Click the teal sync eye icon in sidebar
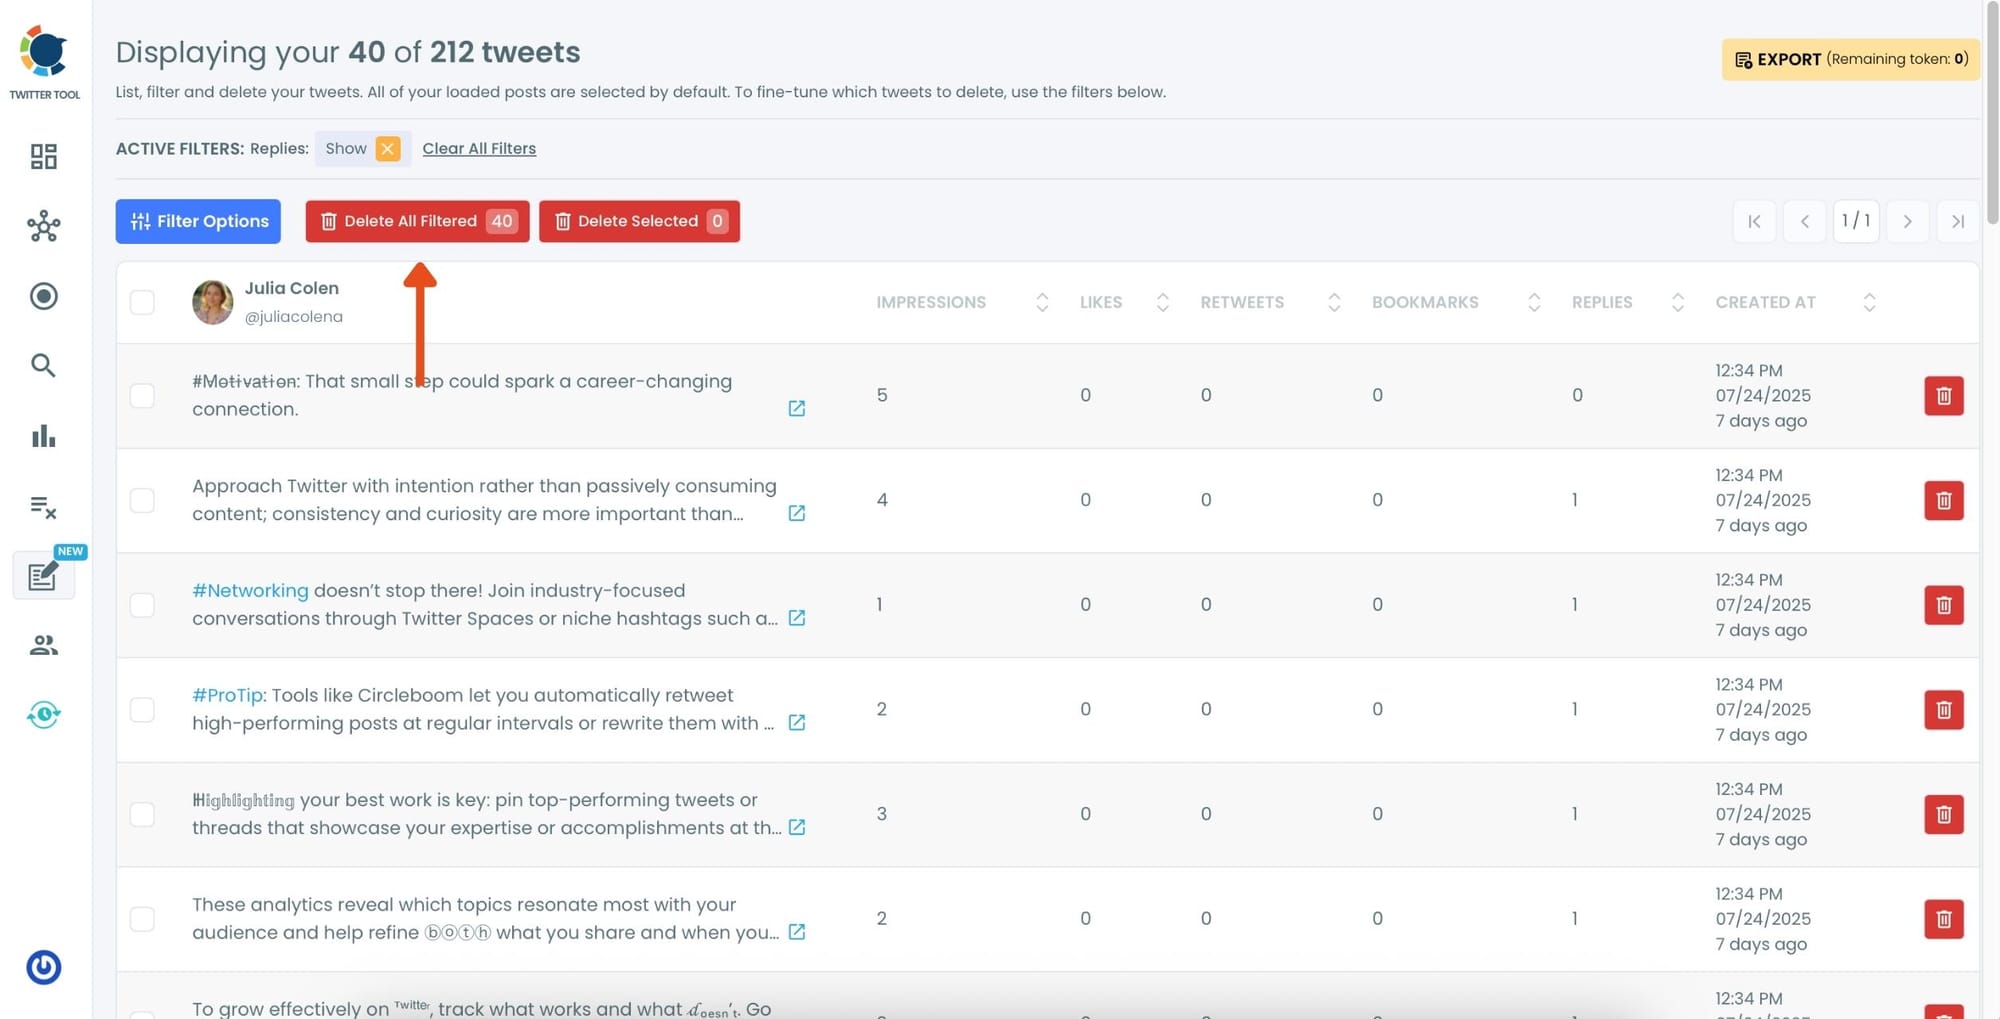 point(44,715)
